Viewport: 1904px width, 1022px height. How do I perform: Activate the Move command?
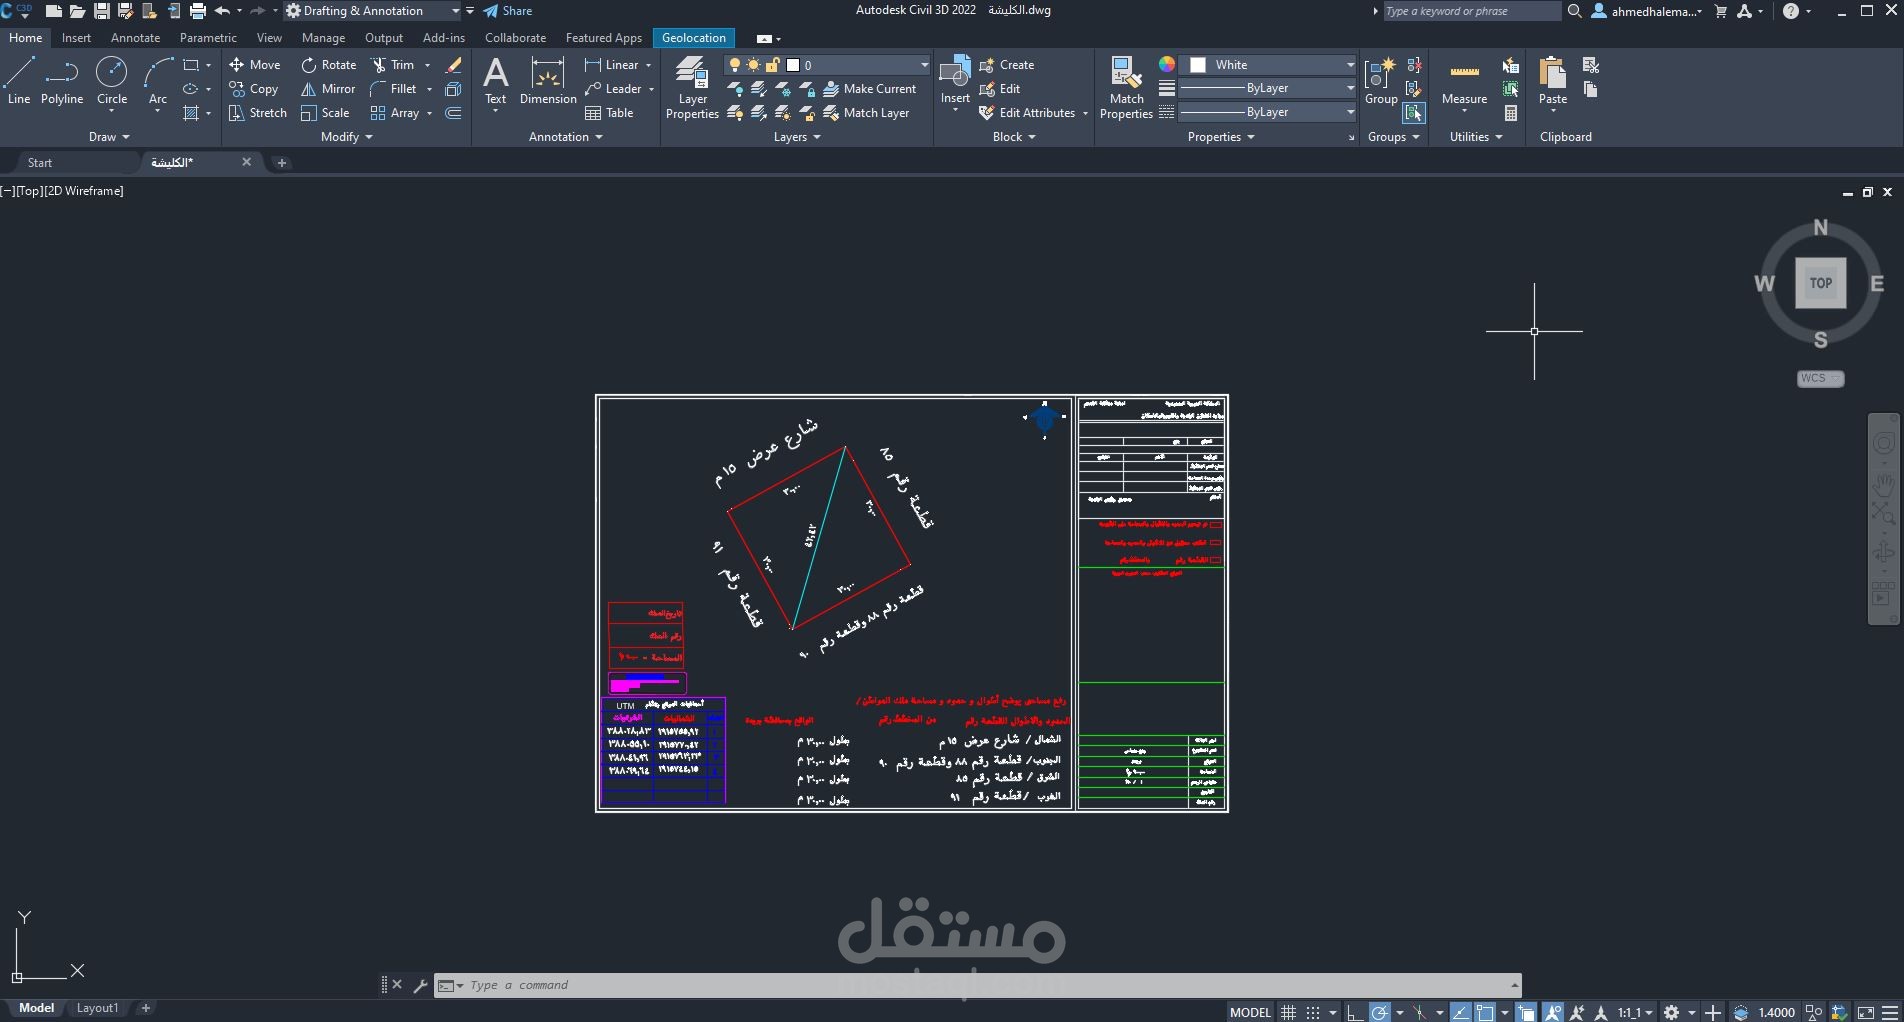255,64
